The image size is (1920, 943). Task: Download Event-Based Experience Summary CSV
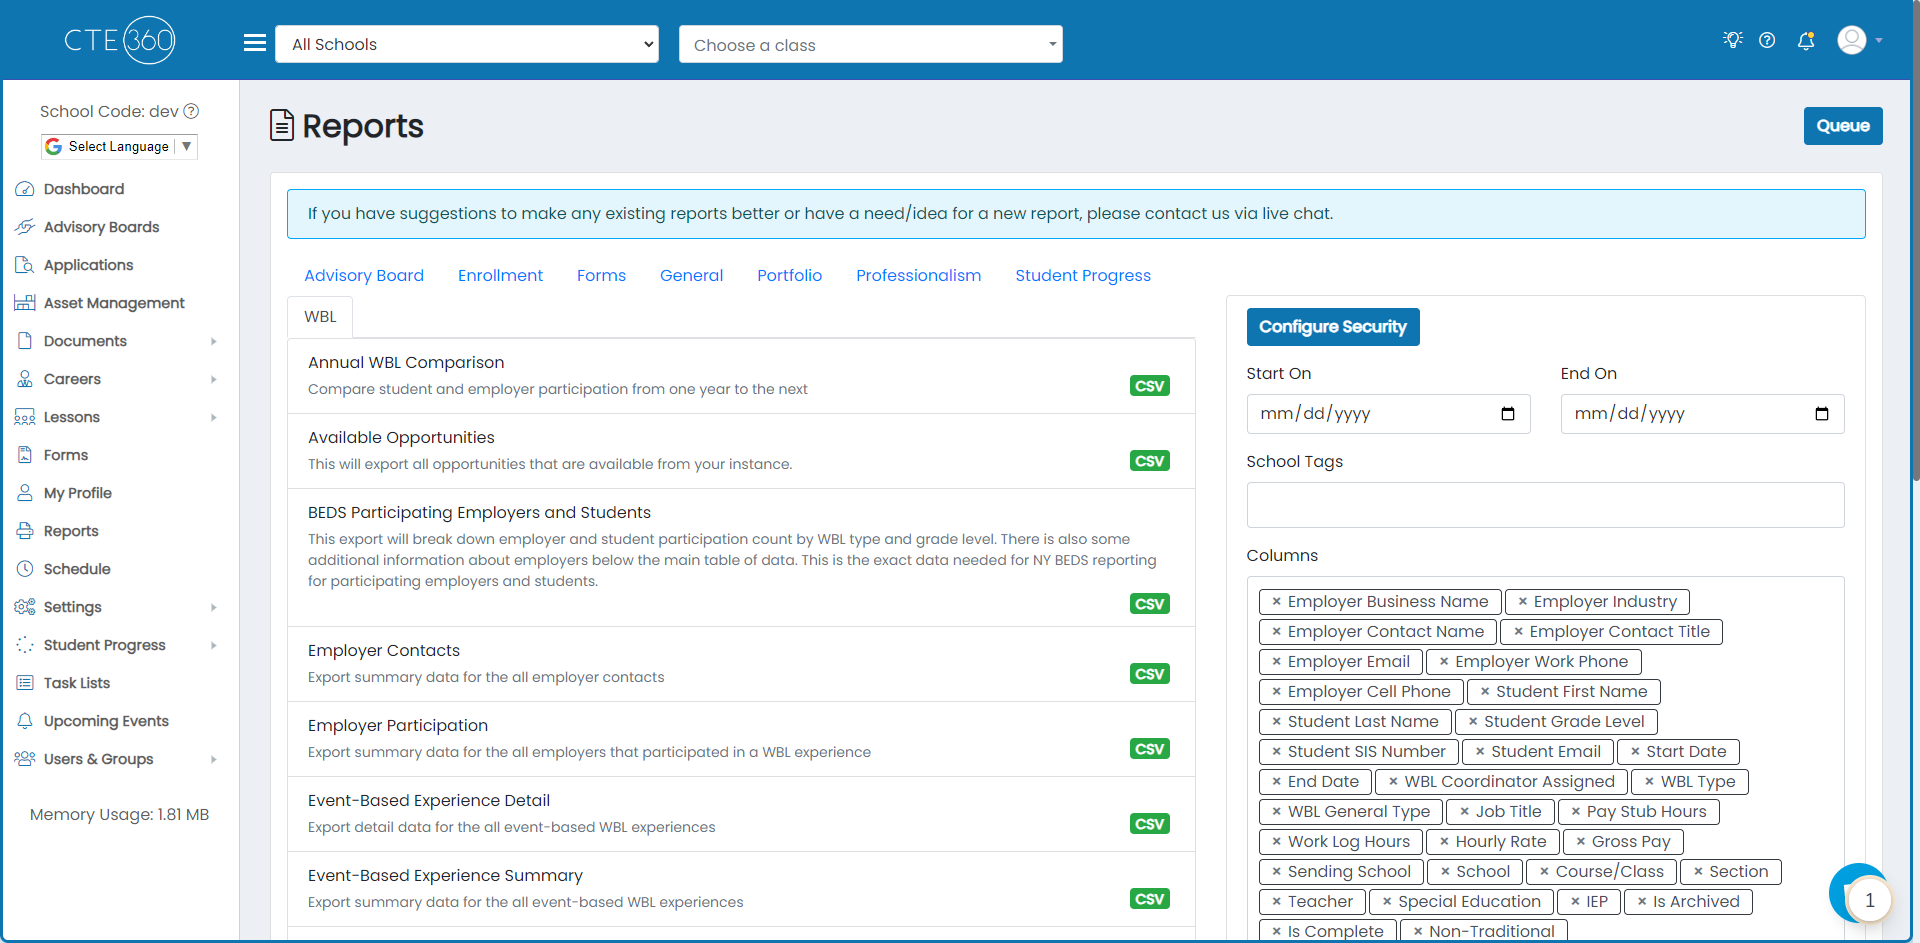1149,899
